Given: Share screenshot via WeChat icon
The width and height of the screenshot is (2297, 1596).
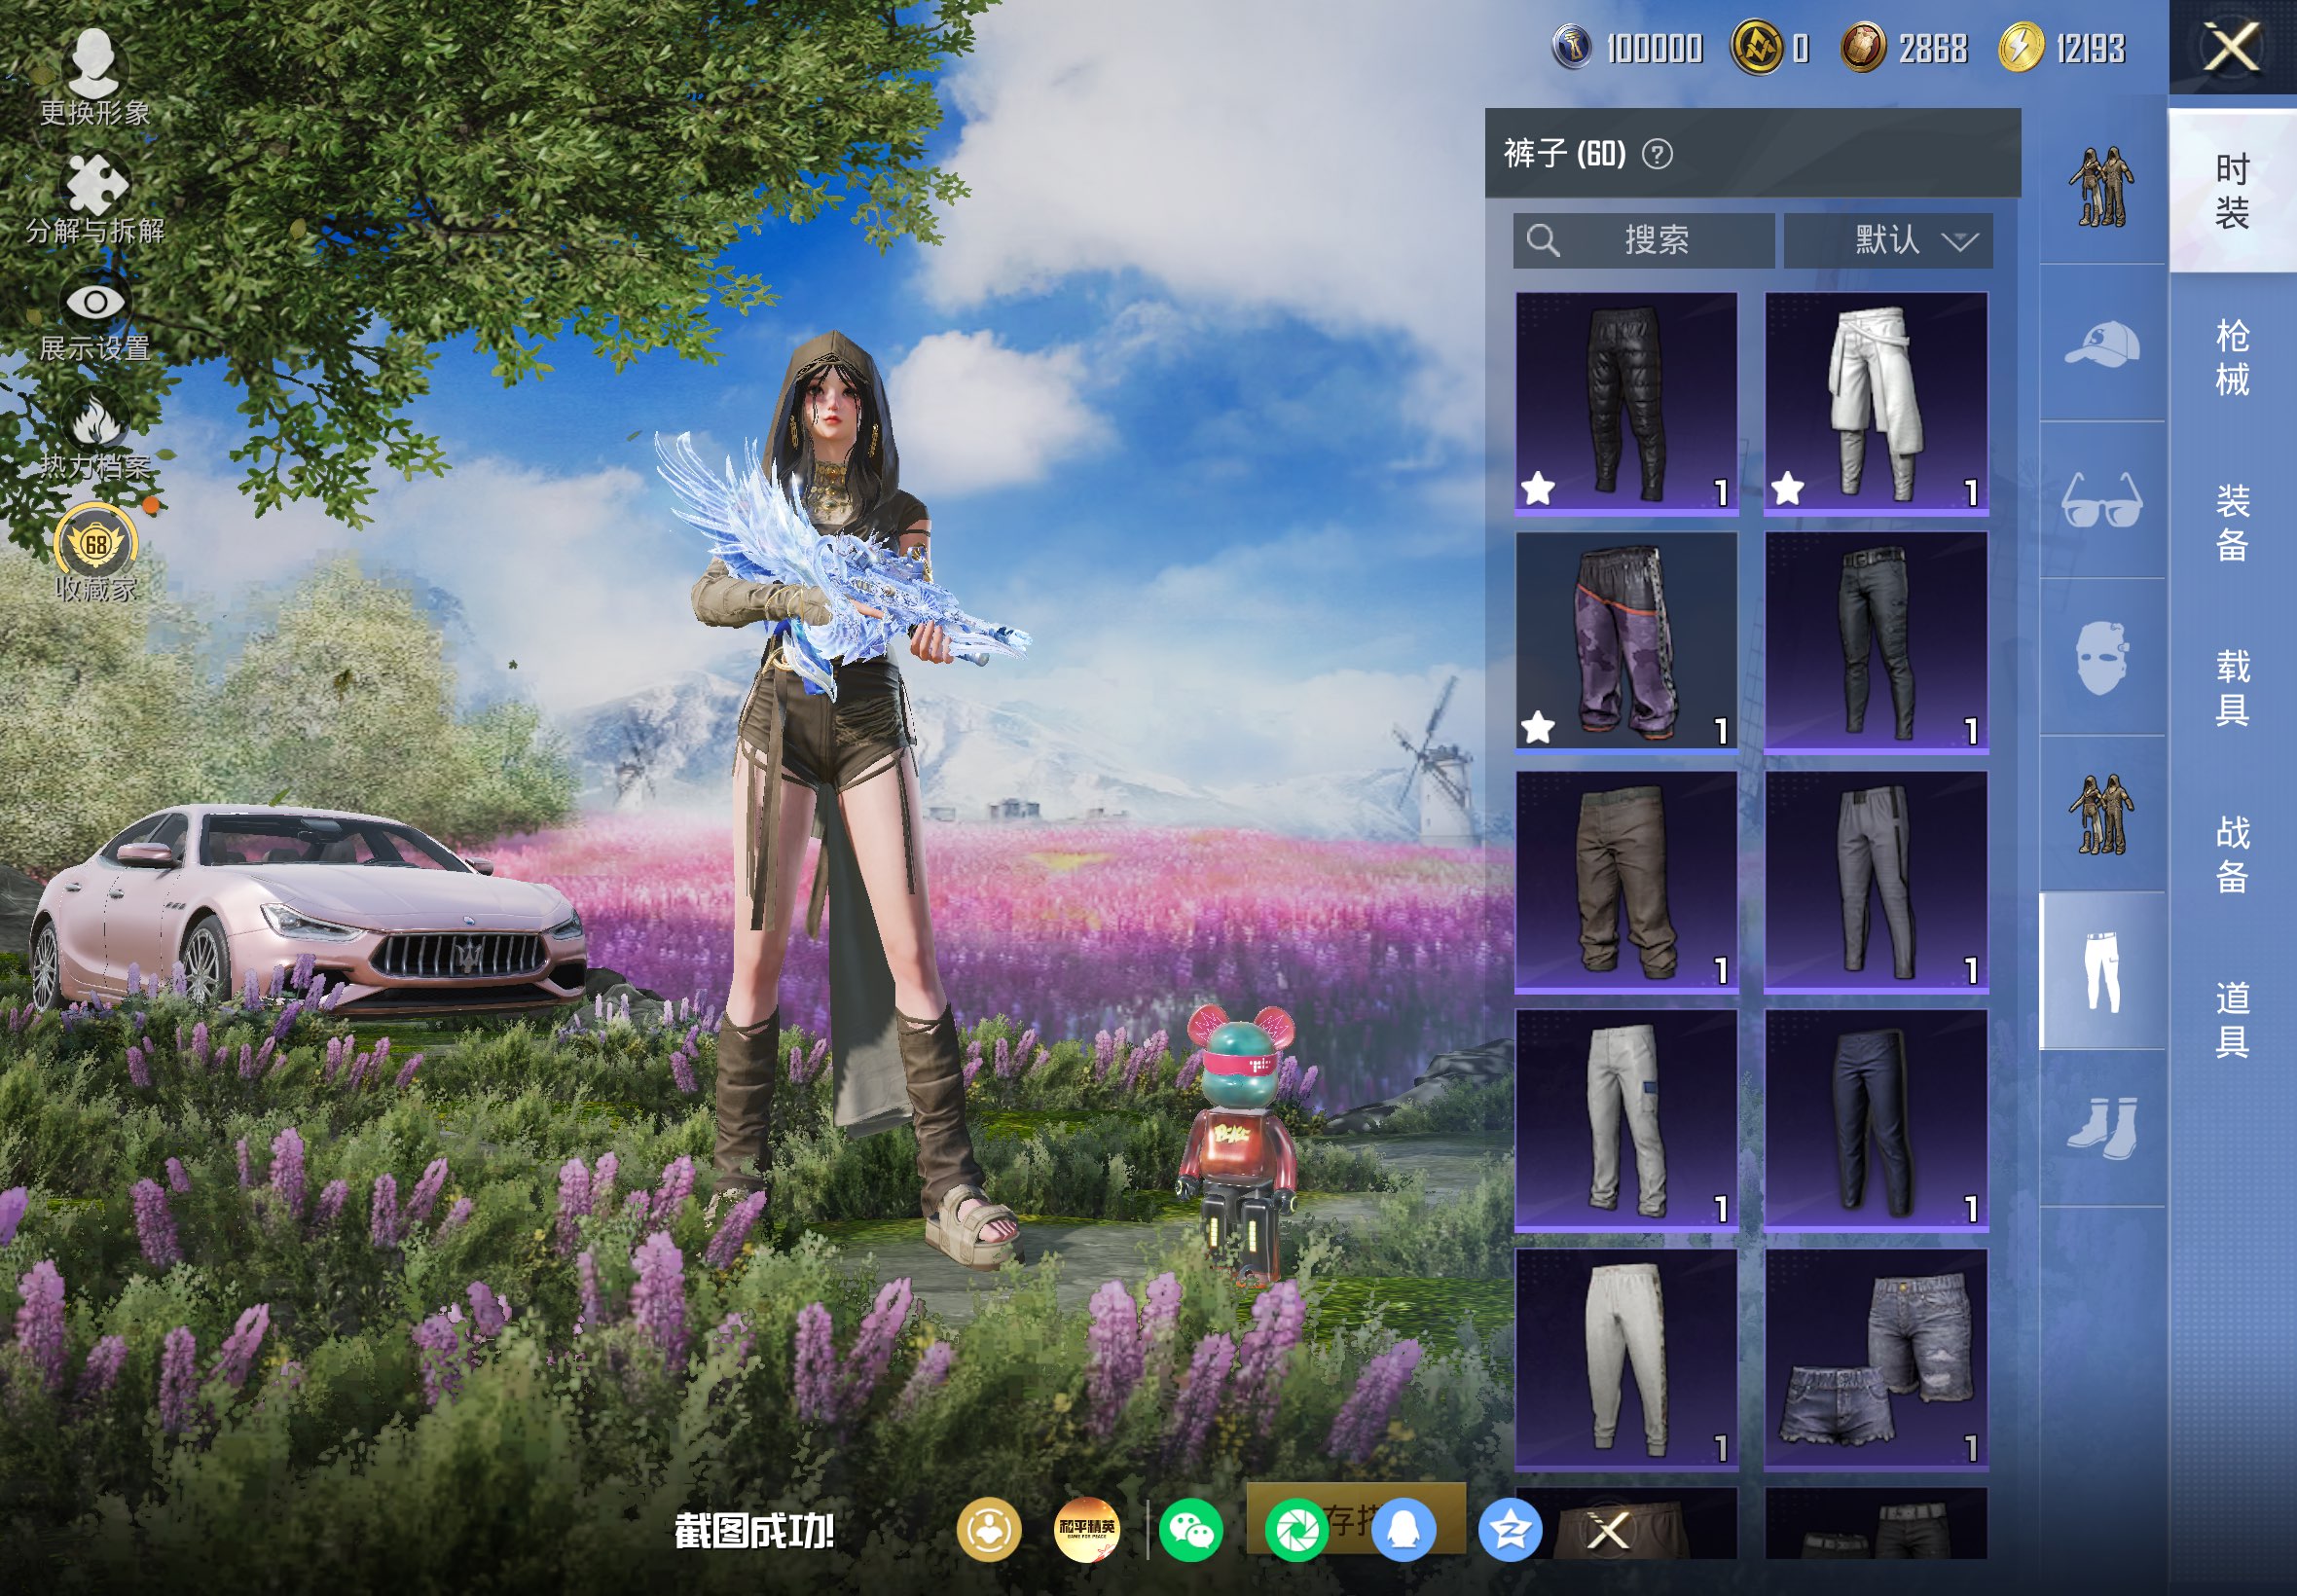Looking at the screenshot, I should (1190, 1530).
